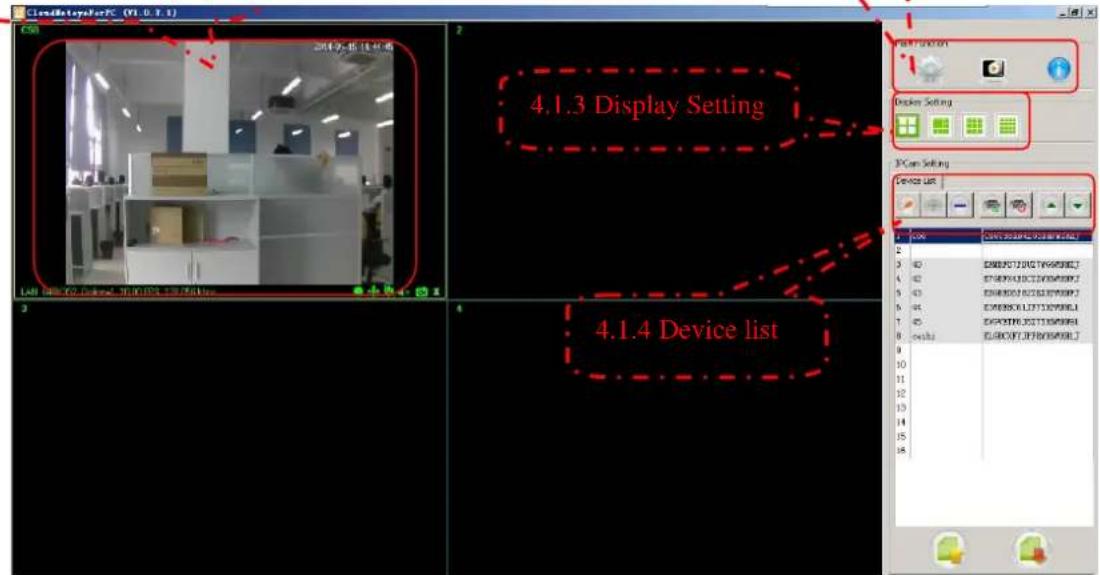This screenshot has height=575, width=1100.
Task: Open the blue info about icon
Action: click(x=1059, y=69)
